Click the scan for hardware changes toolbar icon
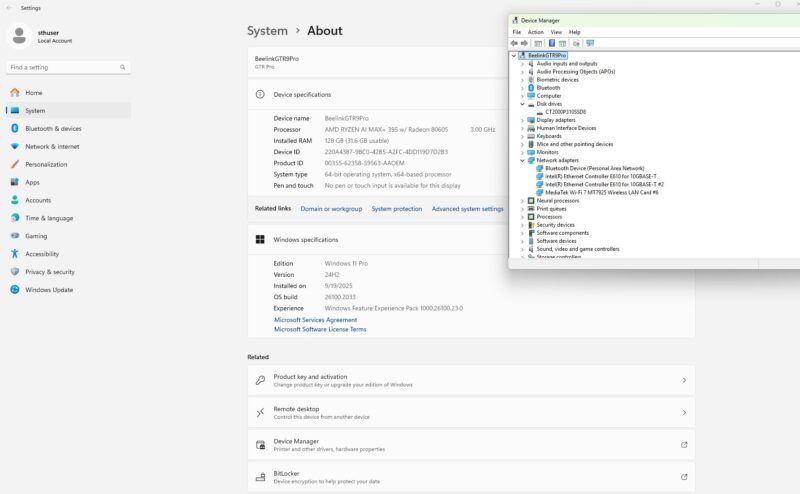This screenshot has width=800, height=494. pos(590,43)
